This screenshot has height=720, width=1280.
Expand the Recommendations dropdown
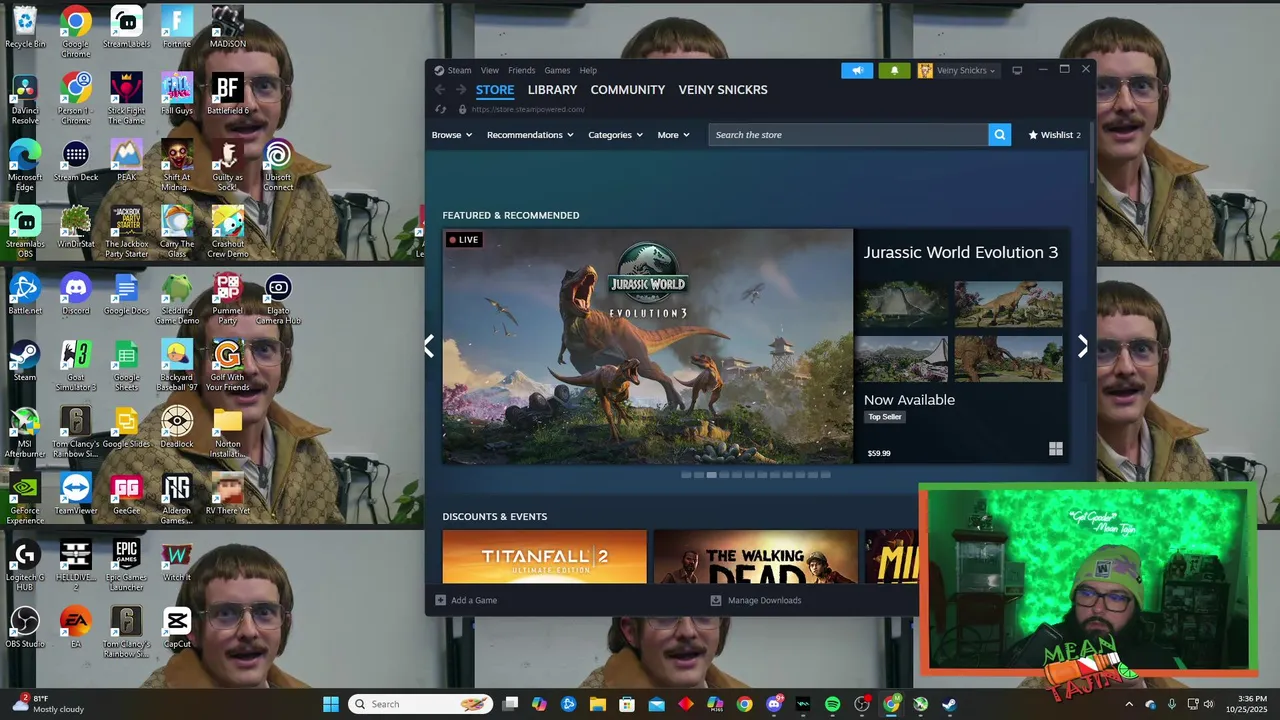(530, 135)
